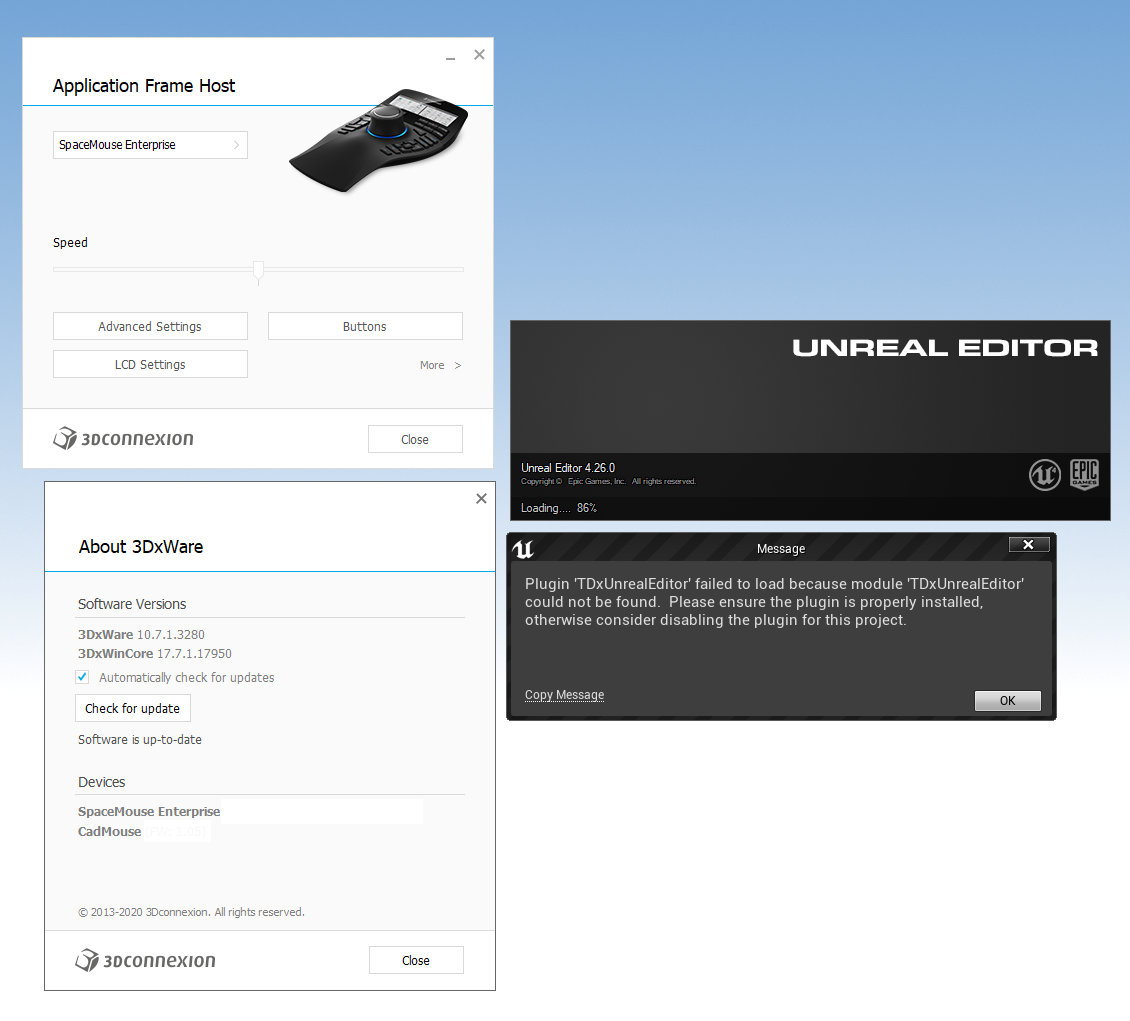
Task: Select SpaceMouse Enterprise in Devices list
Action: tap(149, 811)
